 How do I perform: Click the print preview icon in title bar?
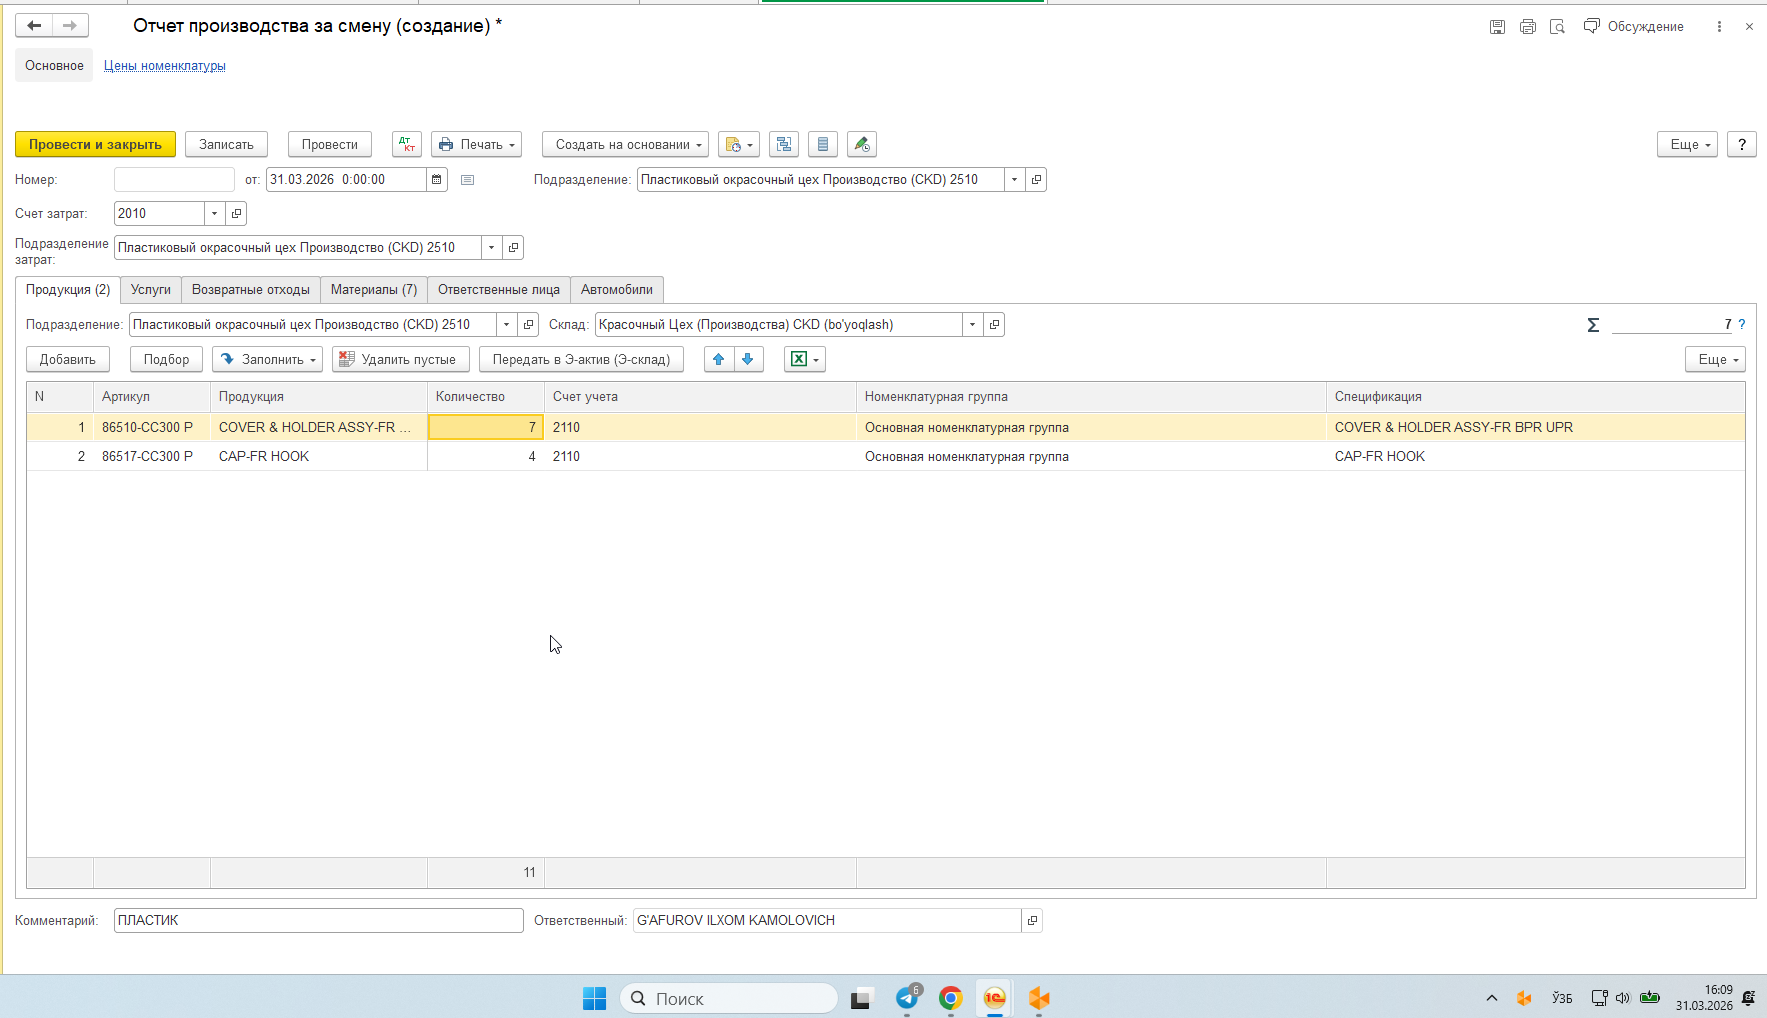[x=1557, y=27]
